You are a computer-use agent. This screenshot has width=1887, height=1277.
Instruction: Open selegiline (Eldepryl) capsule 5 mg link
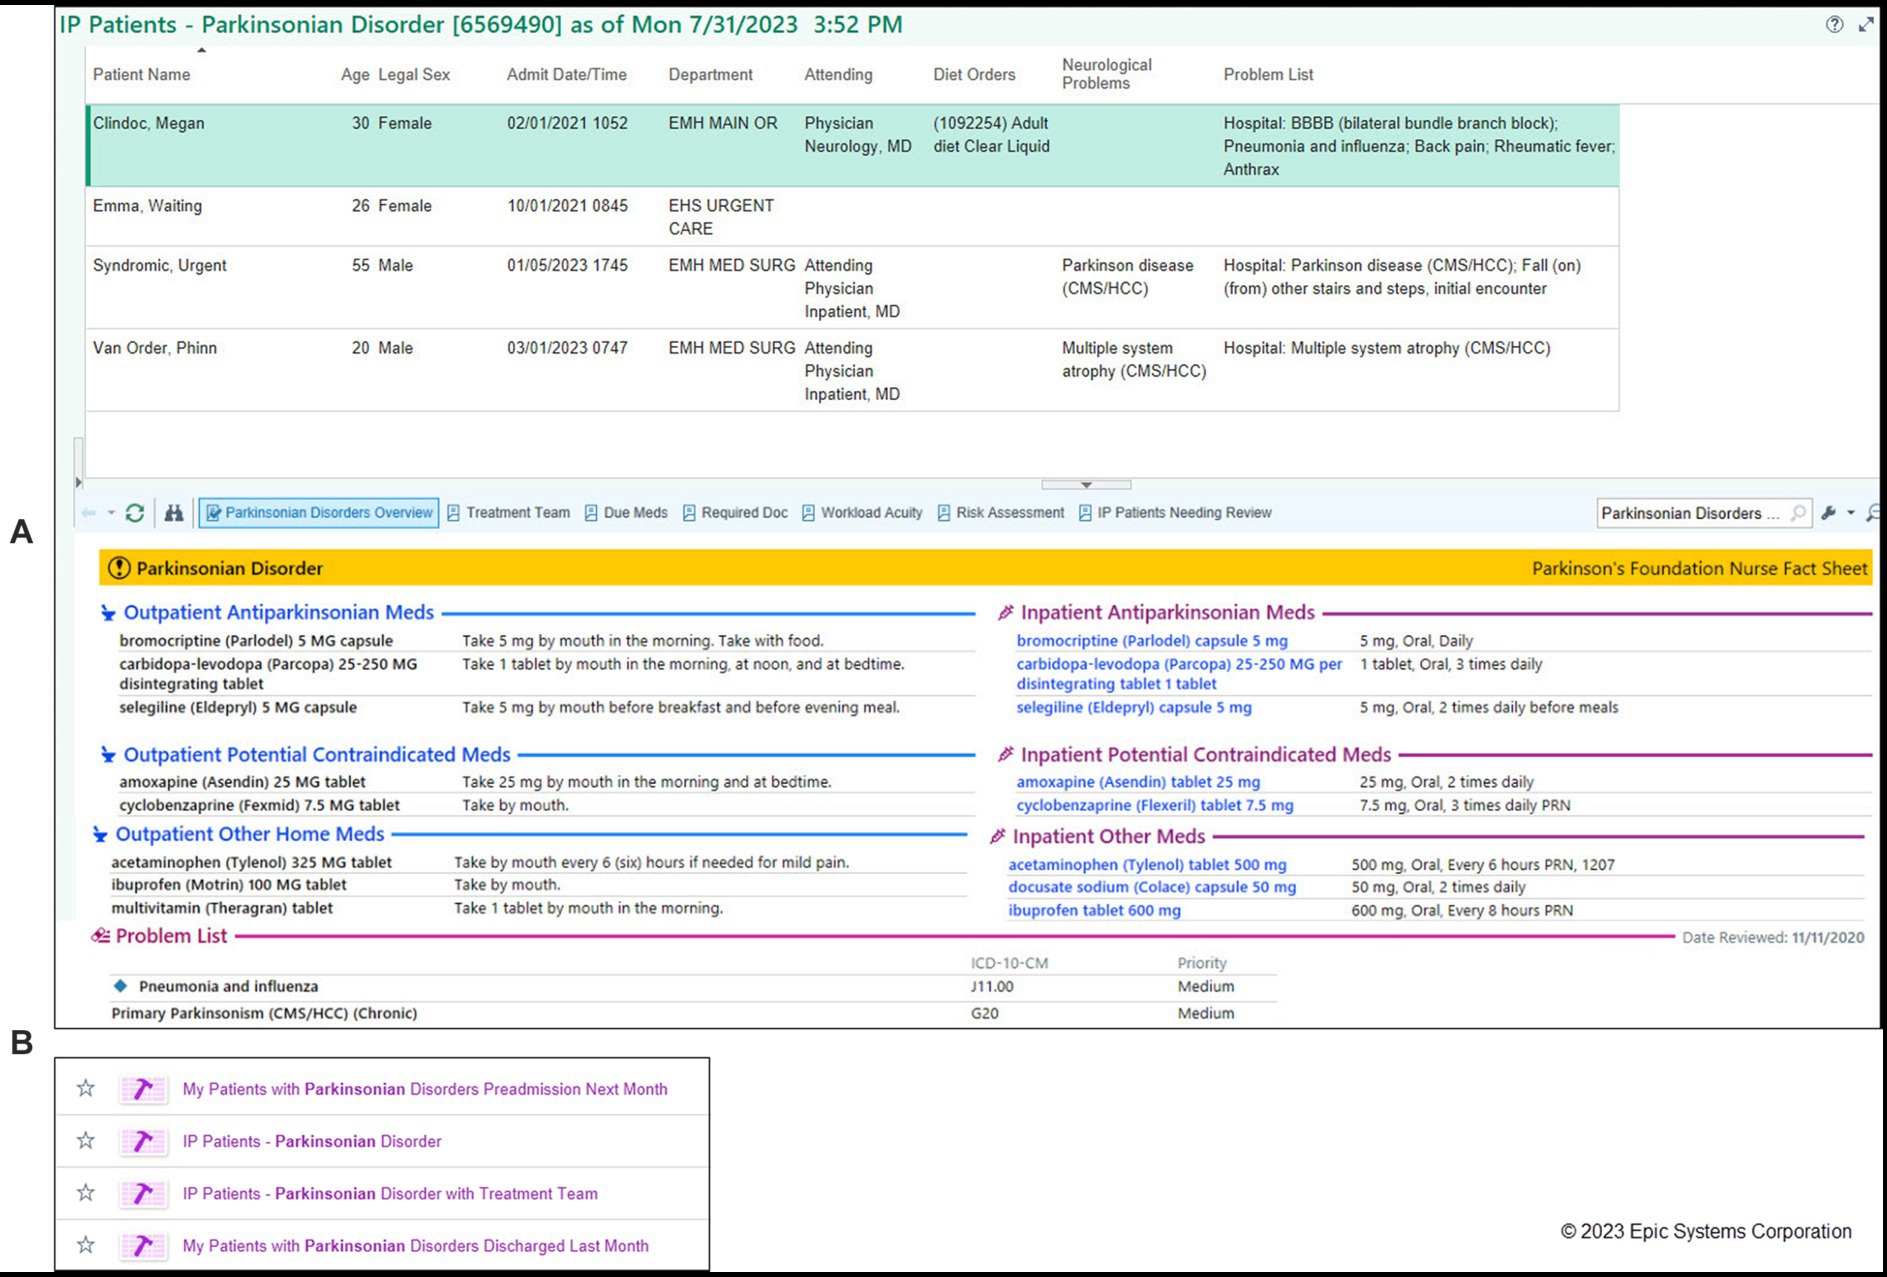(x=1134, y=708)
